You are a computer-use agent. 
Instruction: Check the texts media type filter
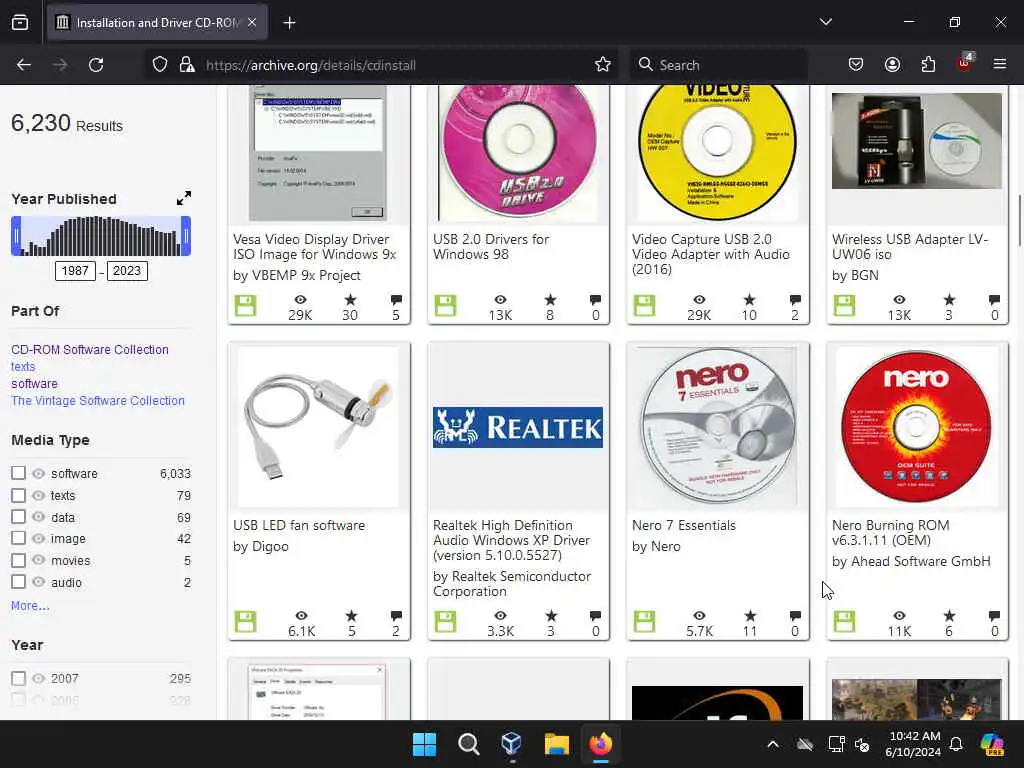(x=18, y=495)
